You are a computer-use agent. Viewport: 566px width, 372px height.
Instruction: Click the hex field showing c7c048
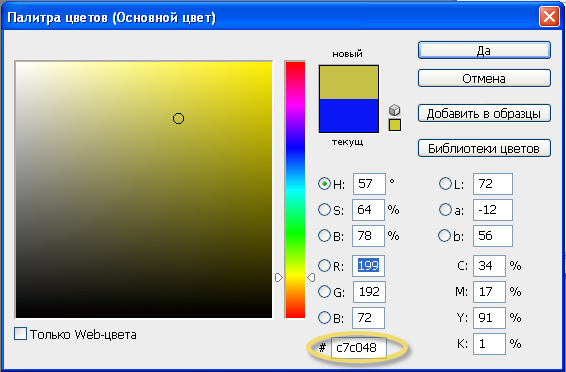click(359, 348)
